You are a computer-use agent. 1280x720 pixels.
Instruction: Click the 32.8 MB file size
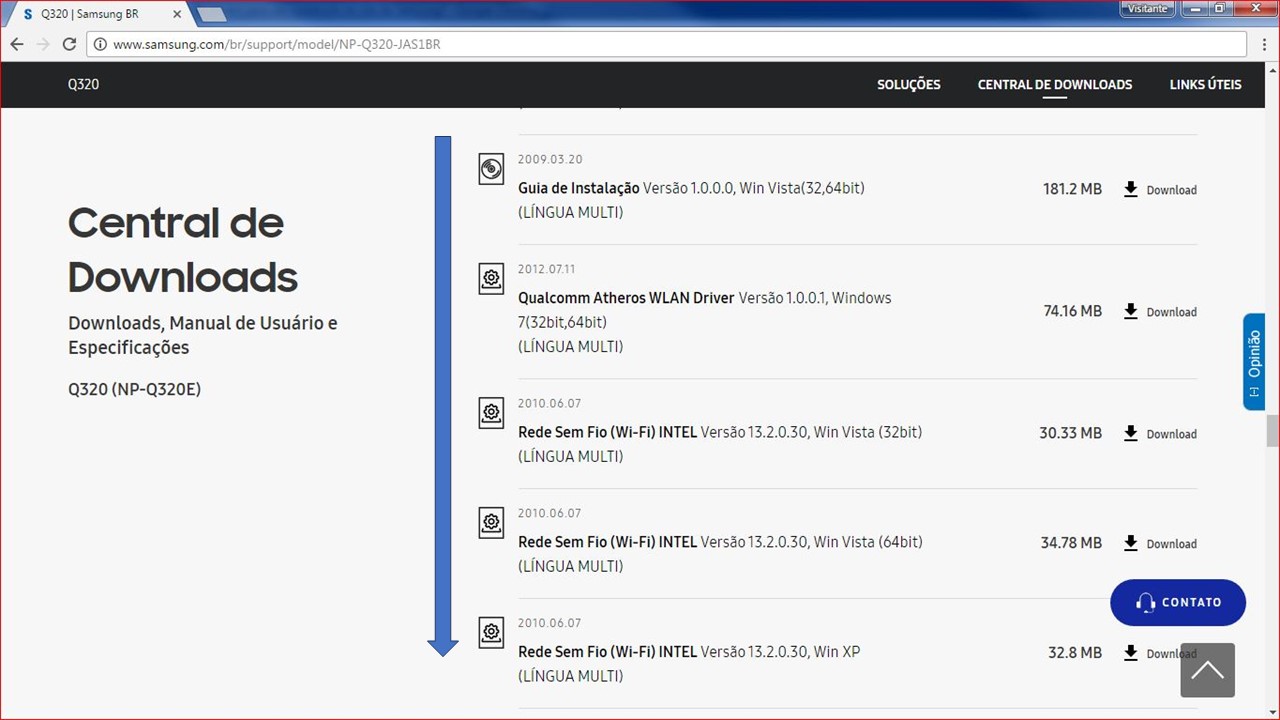[1075, 653]
